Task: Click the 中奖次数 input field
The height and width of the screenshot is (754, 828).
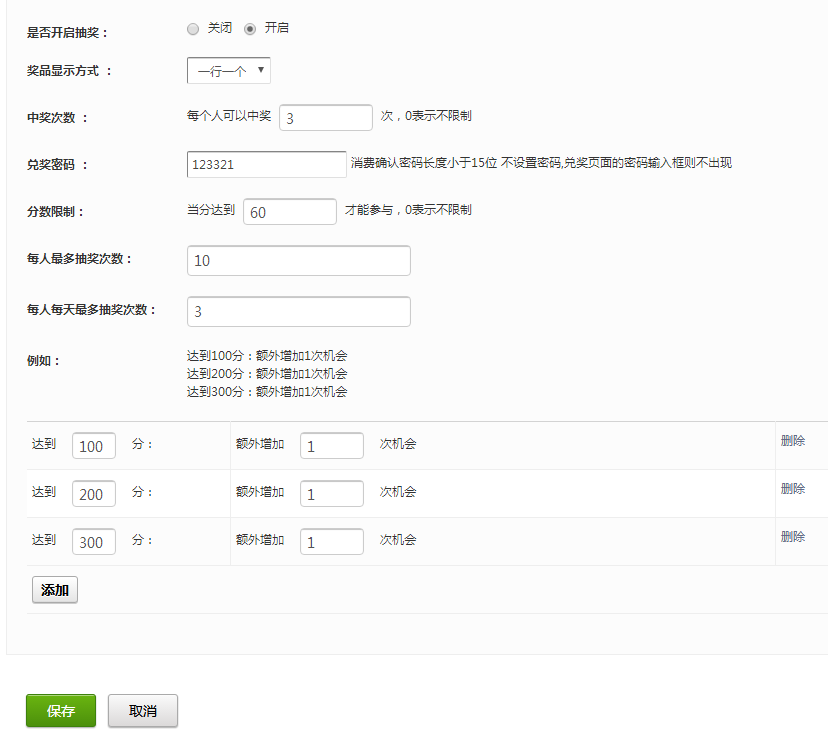Action: [x=325, y=118]
